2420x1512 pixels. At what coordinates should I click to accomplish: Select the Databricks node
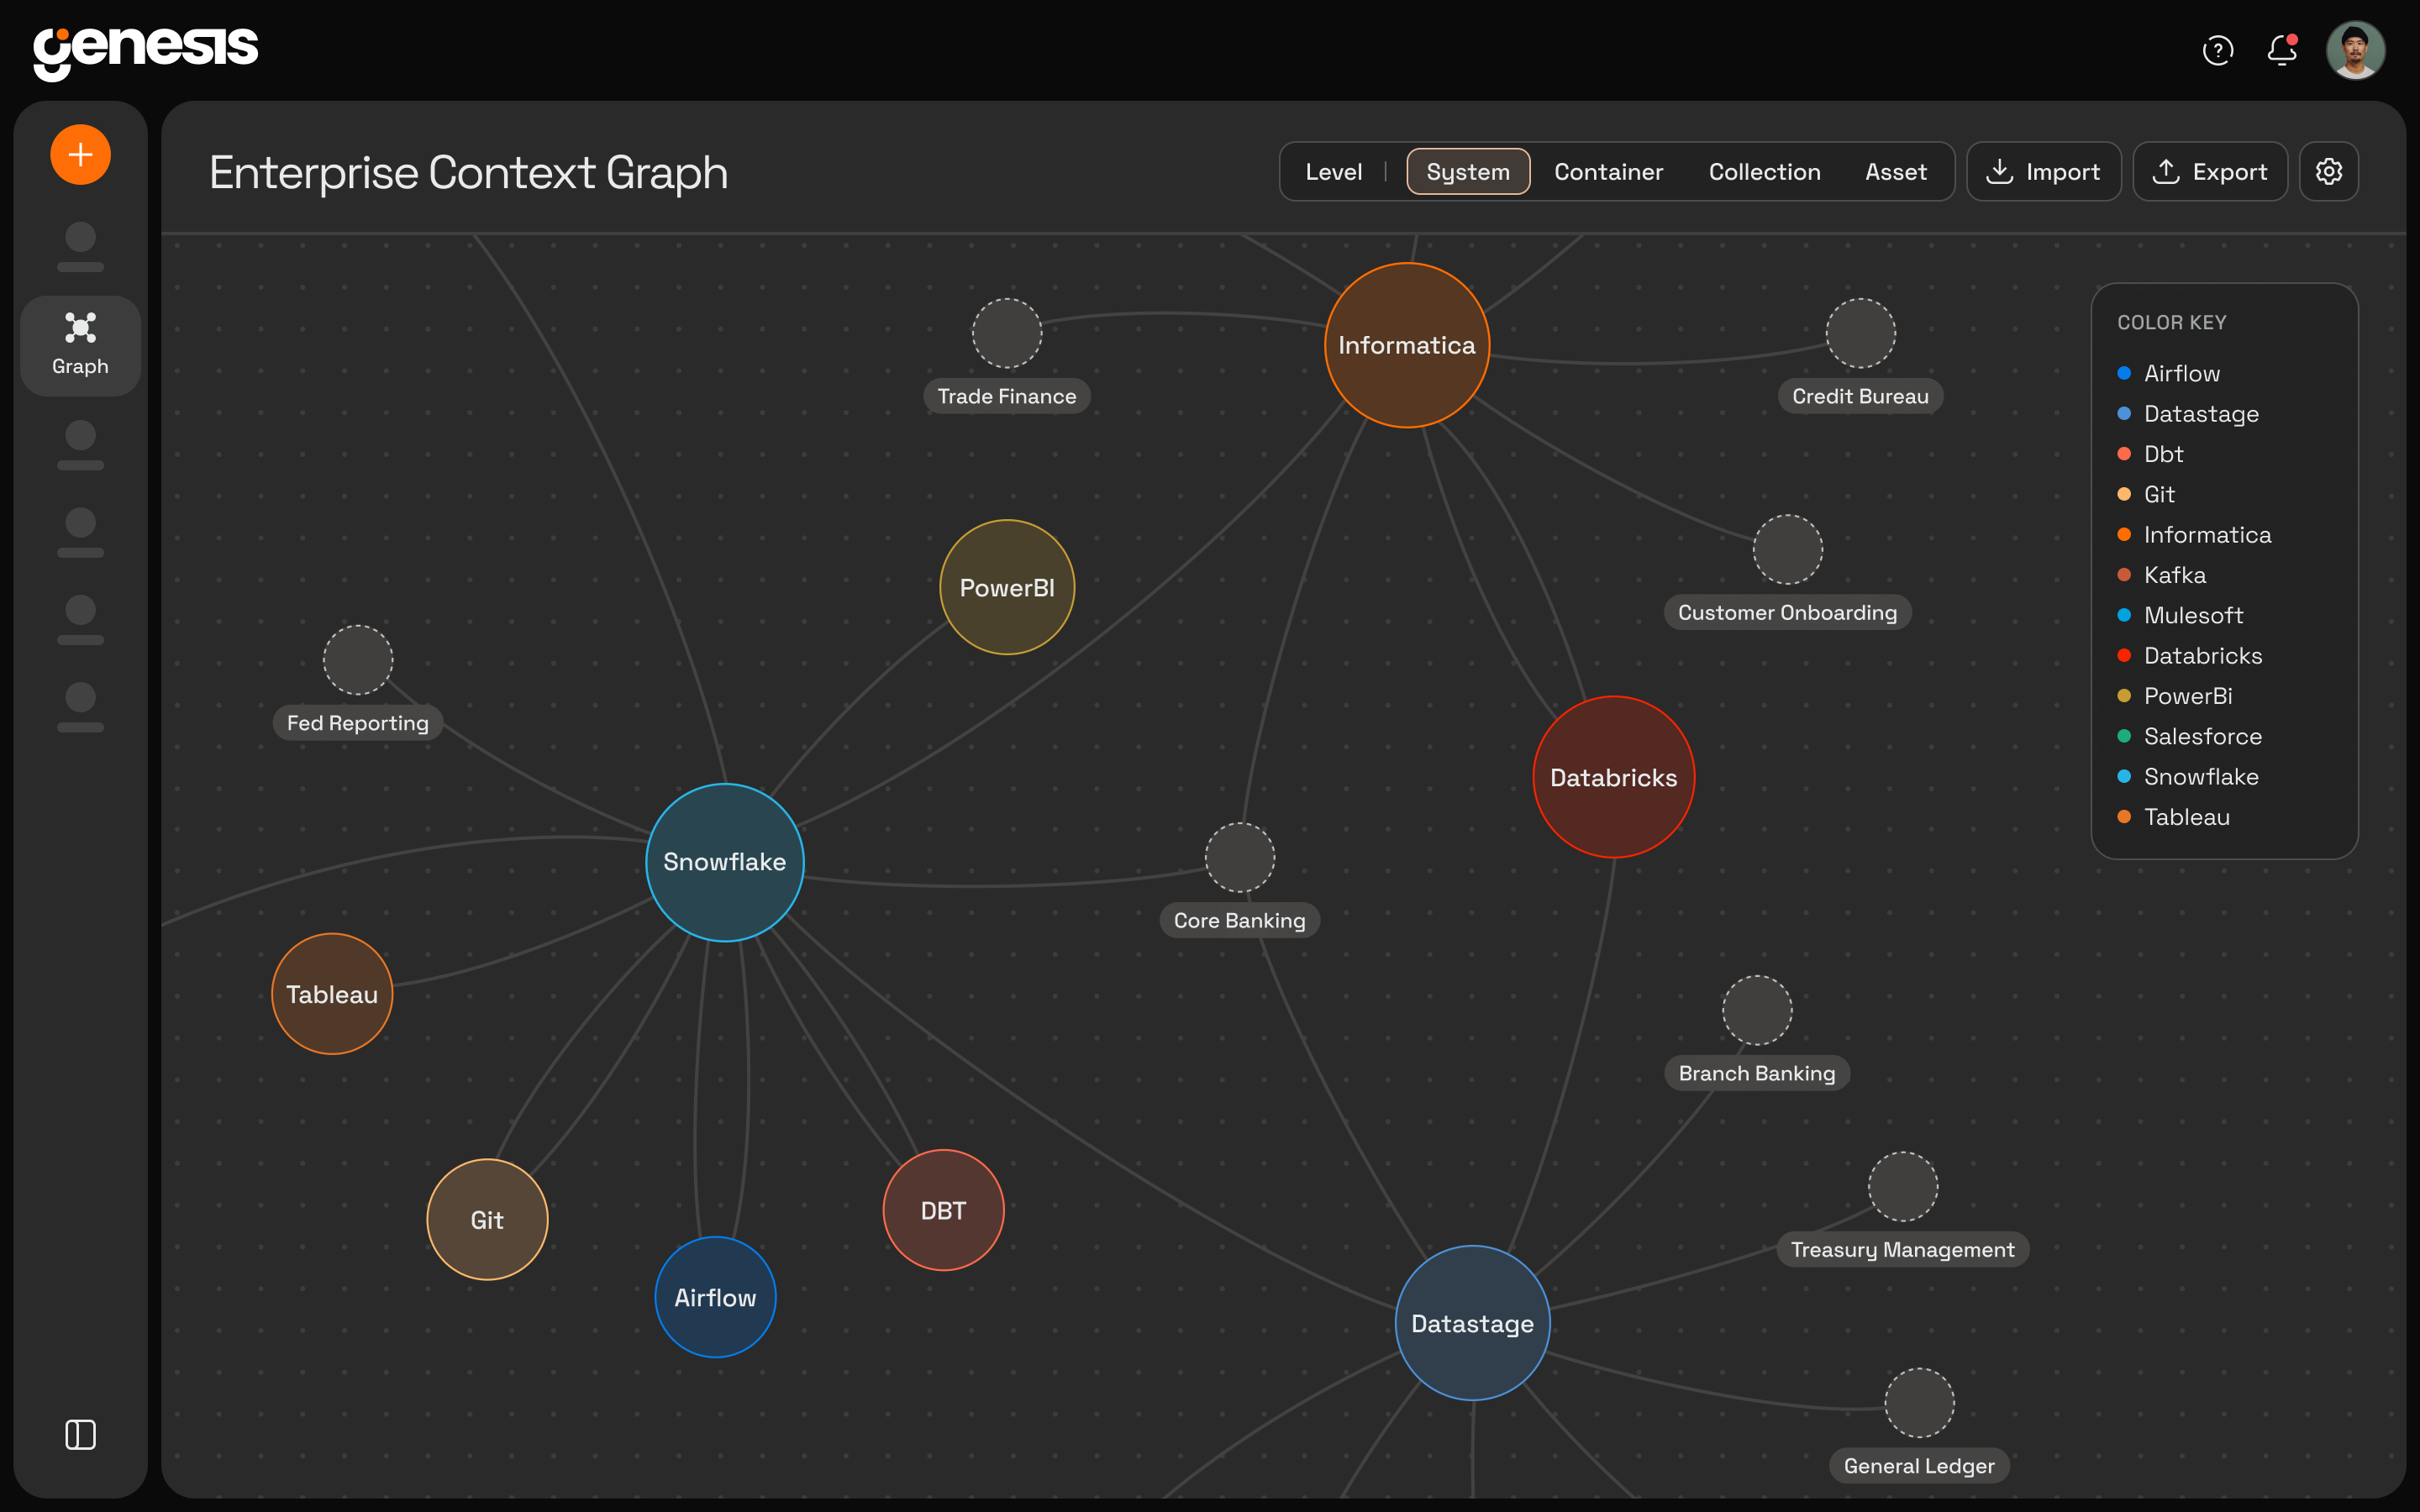(x=1613, y=777)
